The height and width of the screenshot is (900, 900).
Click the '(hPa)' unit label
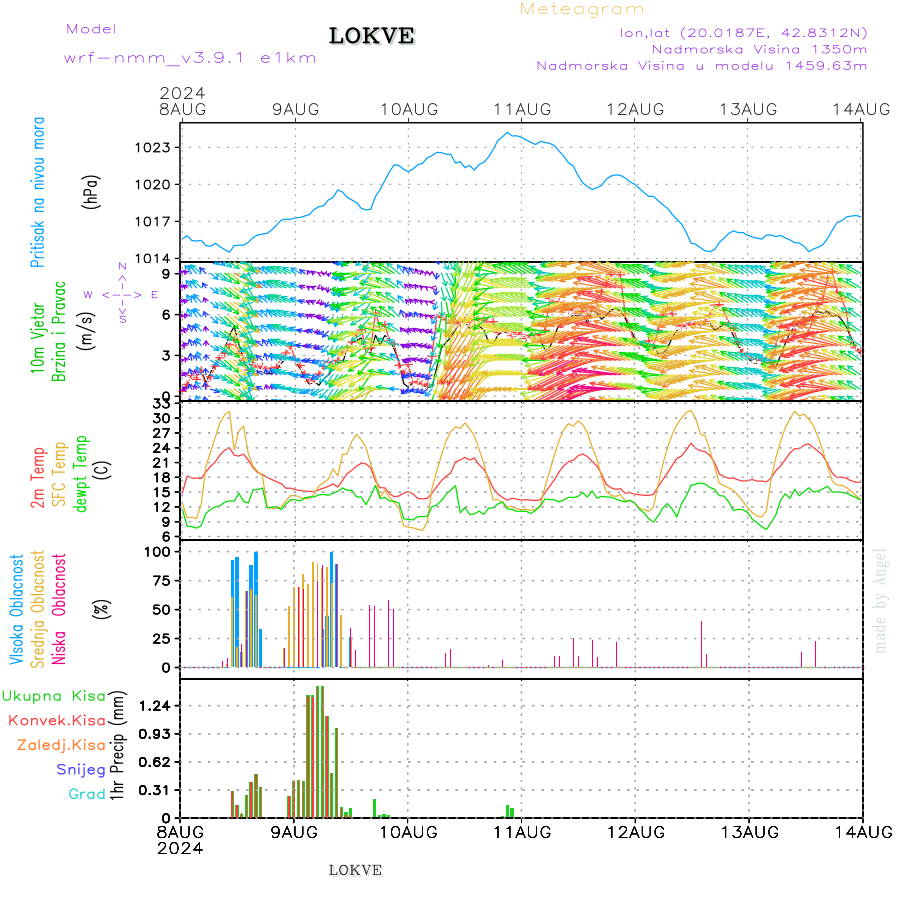(x=91, y=192)
